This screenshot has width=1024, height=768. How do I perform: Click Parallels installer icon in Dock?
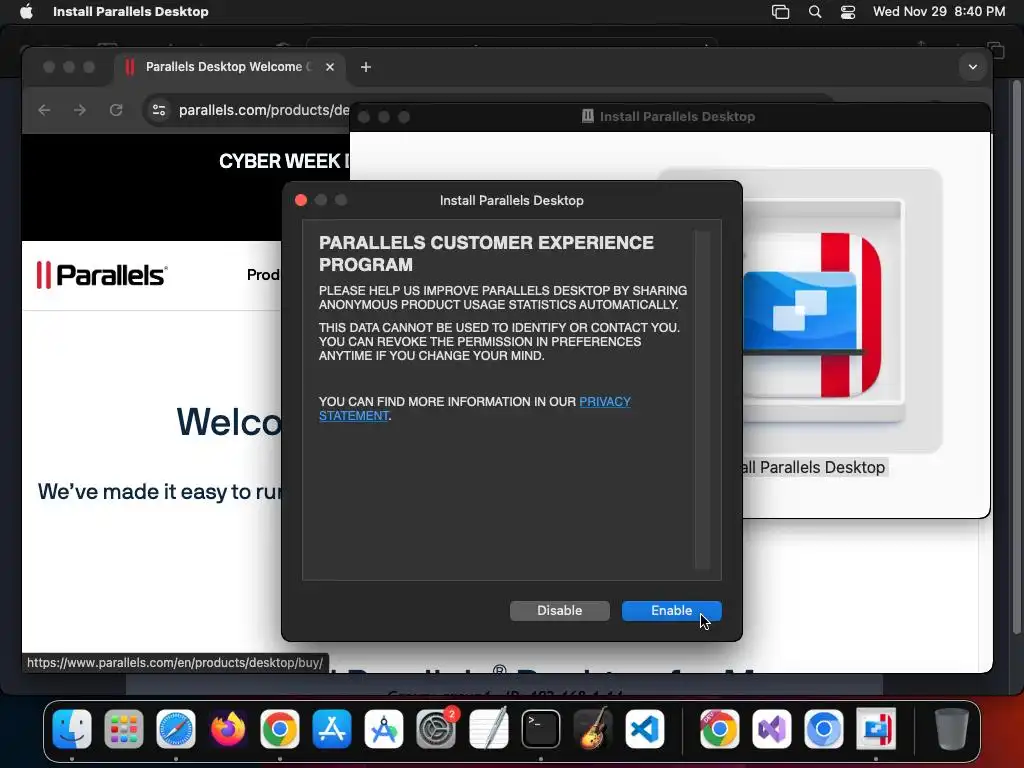tap(876, 729)
